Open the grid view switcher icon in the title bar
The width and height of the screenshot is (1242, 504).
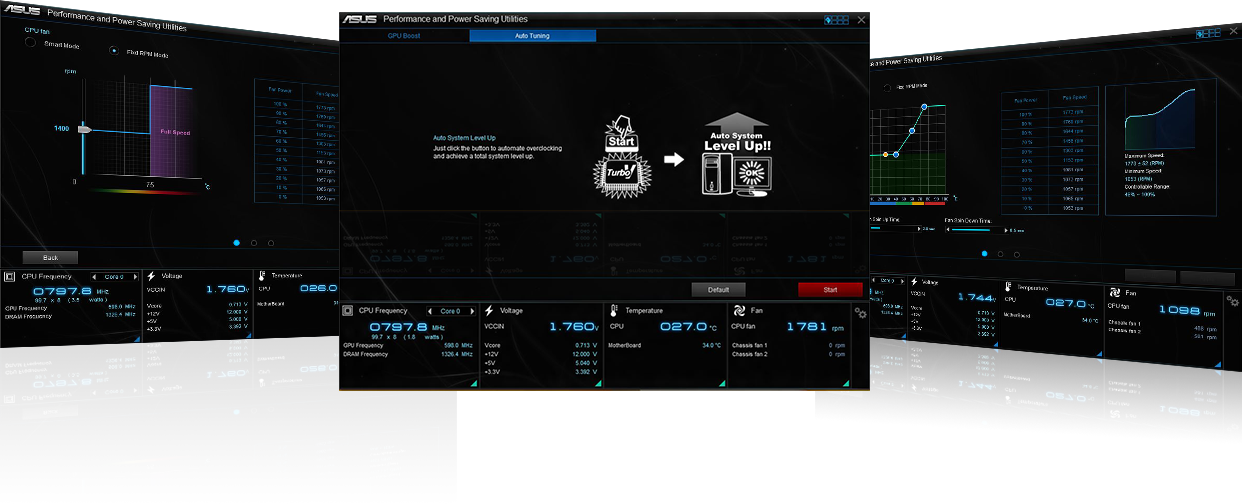[836, 19]
